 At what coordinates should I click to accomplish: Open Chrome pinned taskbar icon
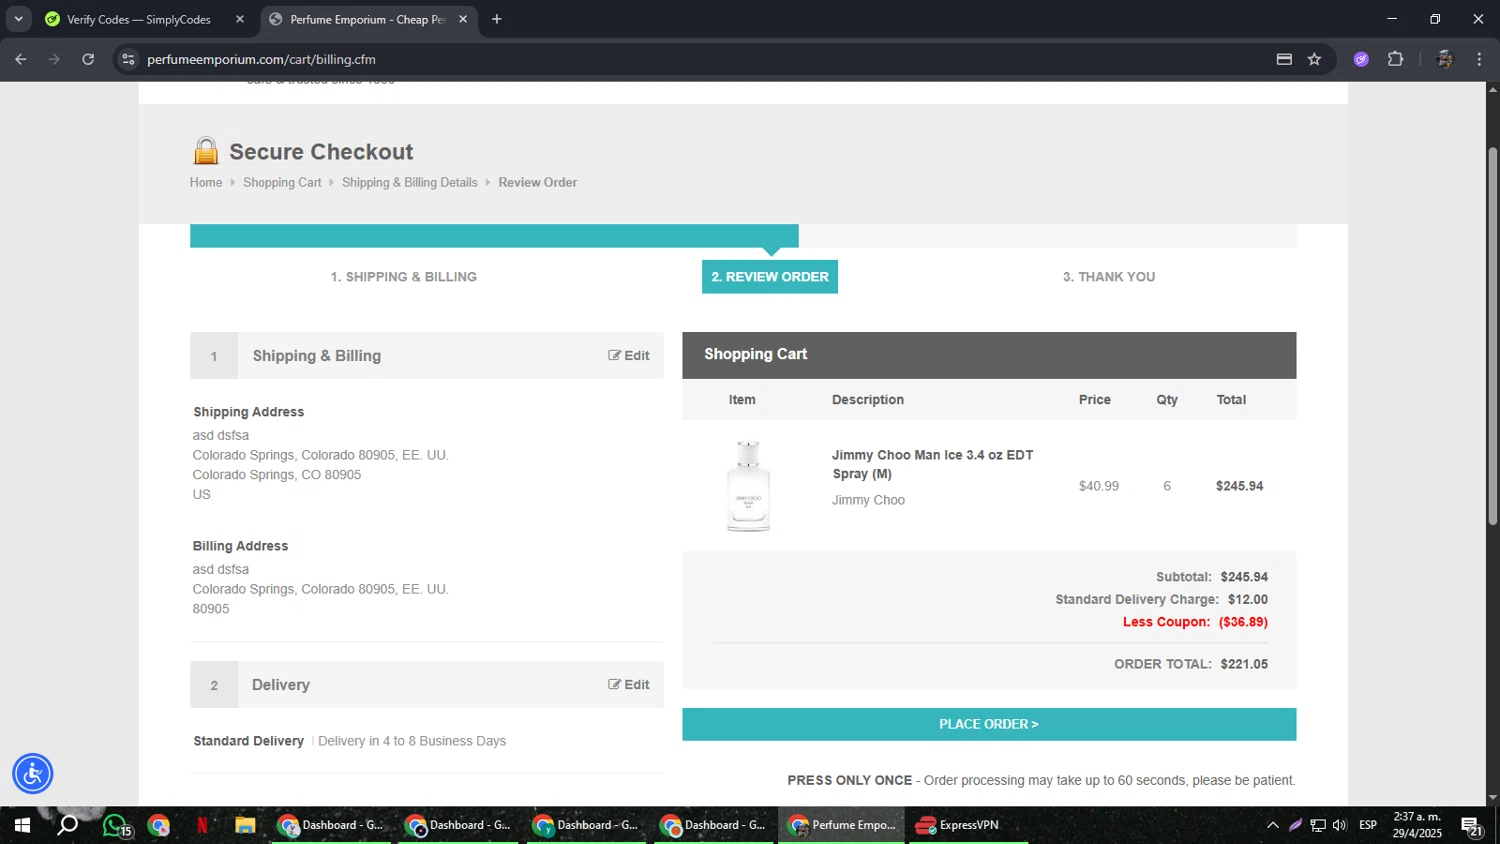click(x=159, y=825)
